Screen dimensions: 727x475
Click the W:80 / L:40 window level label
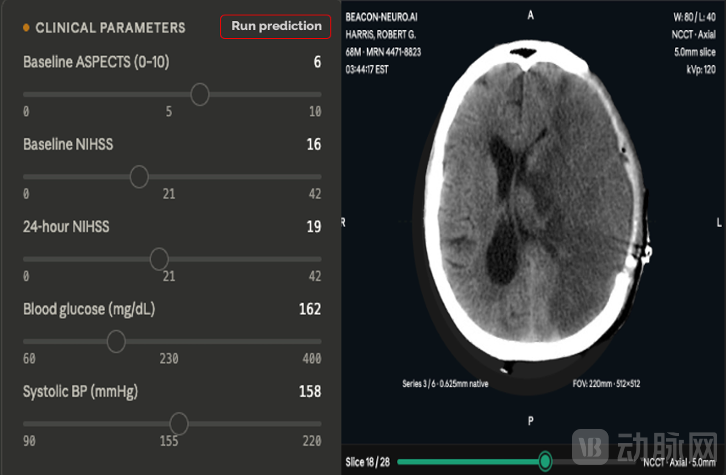(x=694, y=17)
